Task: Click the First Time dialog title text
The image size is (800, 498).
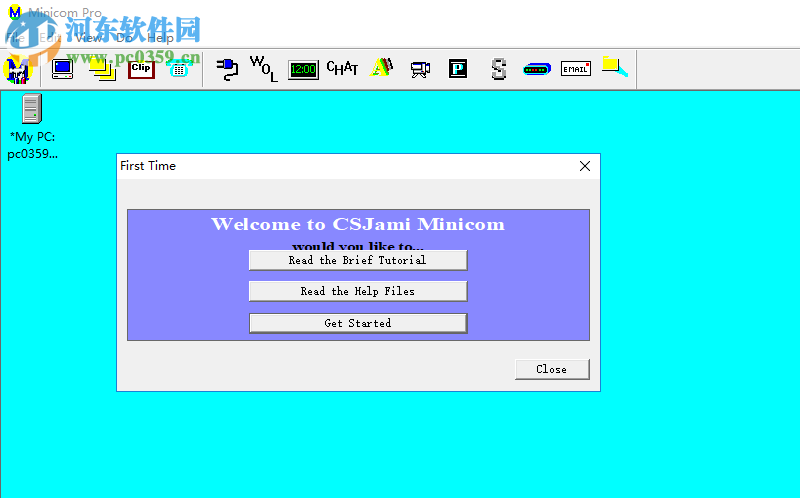Action: (148, 166)
